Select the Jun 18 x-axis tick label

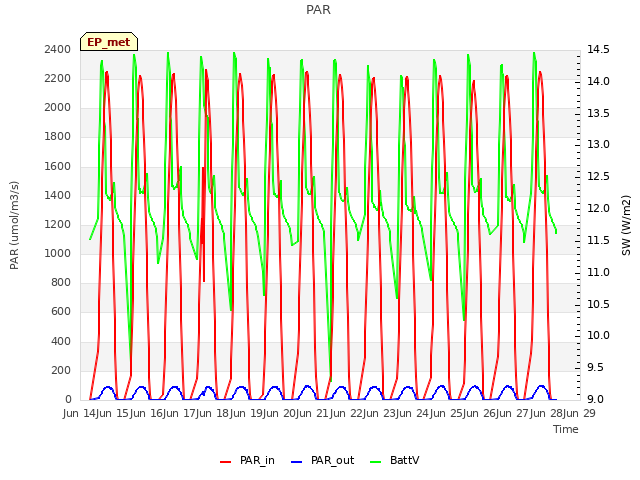coord(214,413)
